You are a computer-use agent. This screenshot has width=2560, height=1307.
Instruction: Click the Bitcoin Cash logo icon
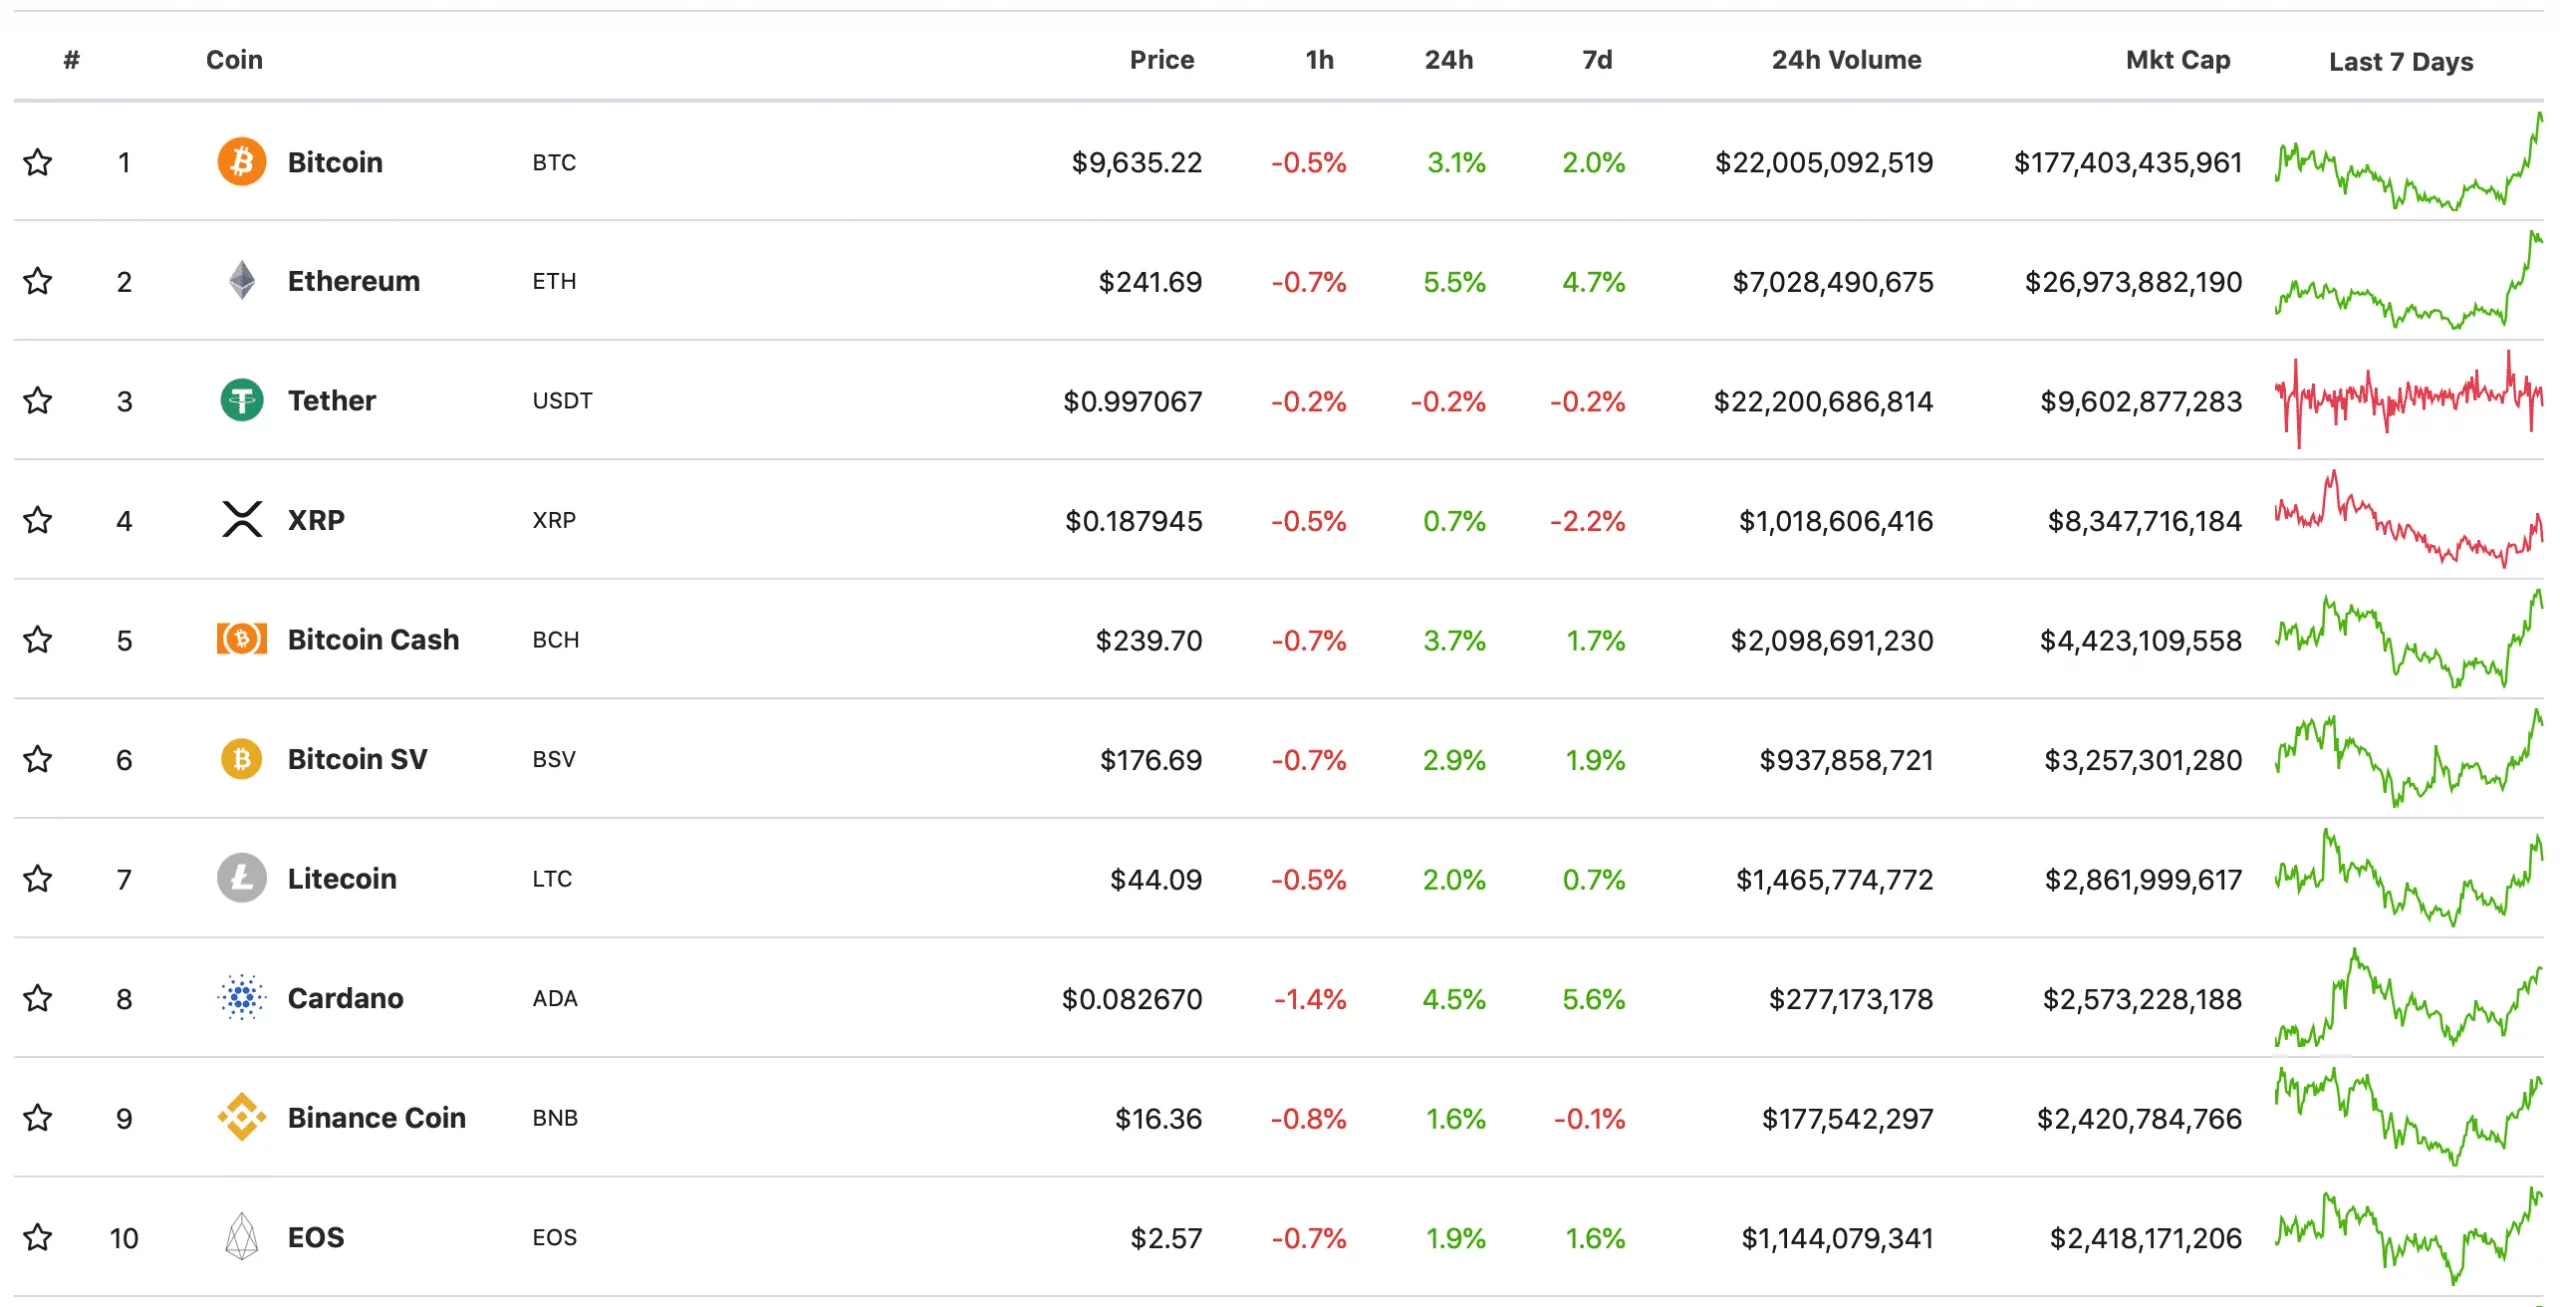(241, 639)
